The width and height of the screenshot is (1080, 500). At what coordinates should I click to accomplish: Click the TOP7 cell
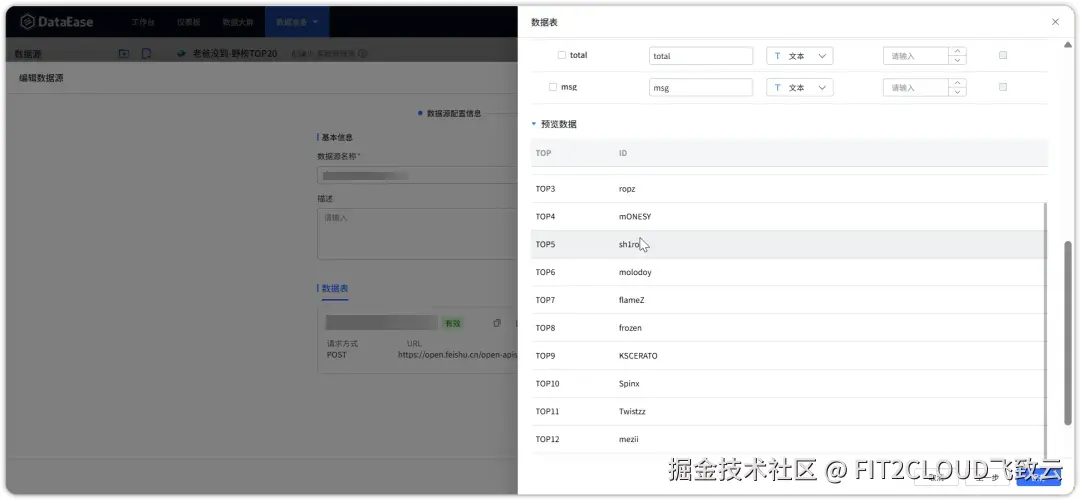point(545,300)
